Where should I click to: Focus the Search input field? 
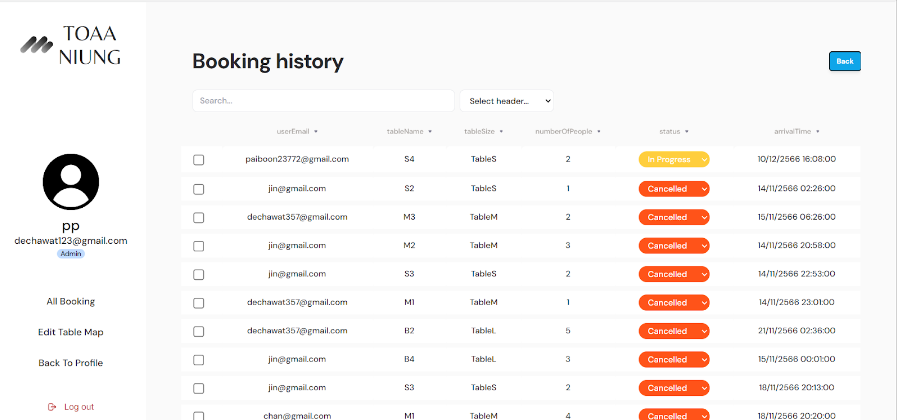tap(322, 101)
